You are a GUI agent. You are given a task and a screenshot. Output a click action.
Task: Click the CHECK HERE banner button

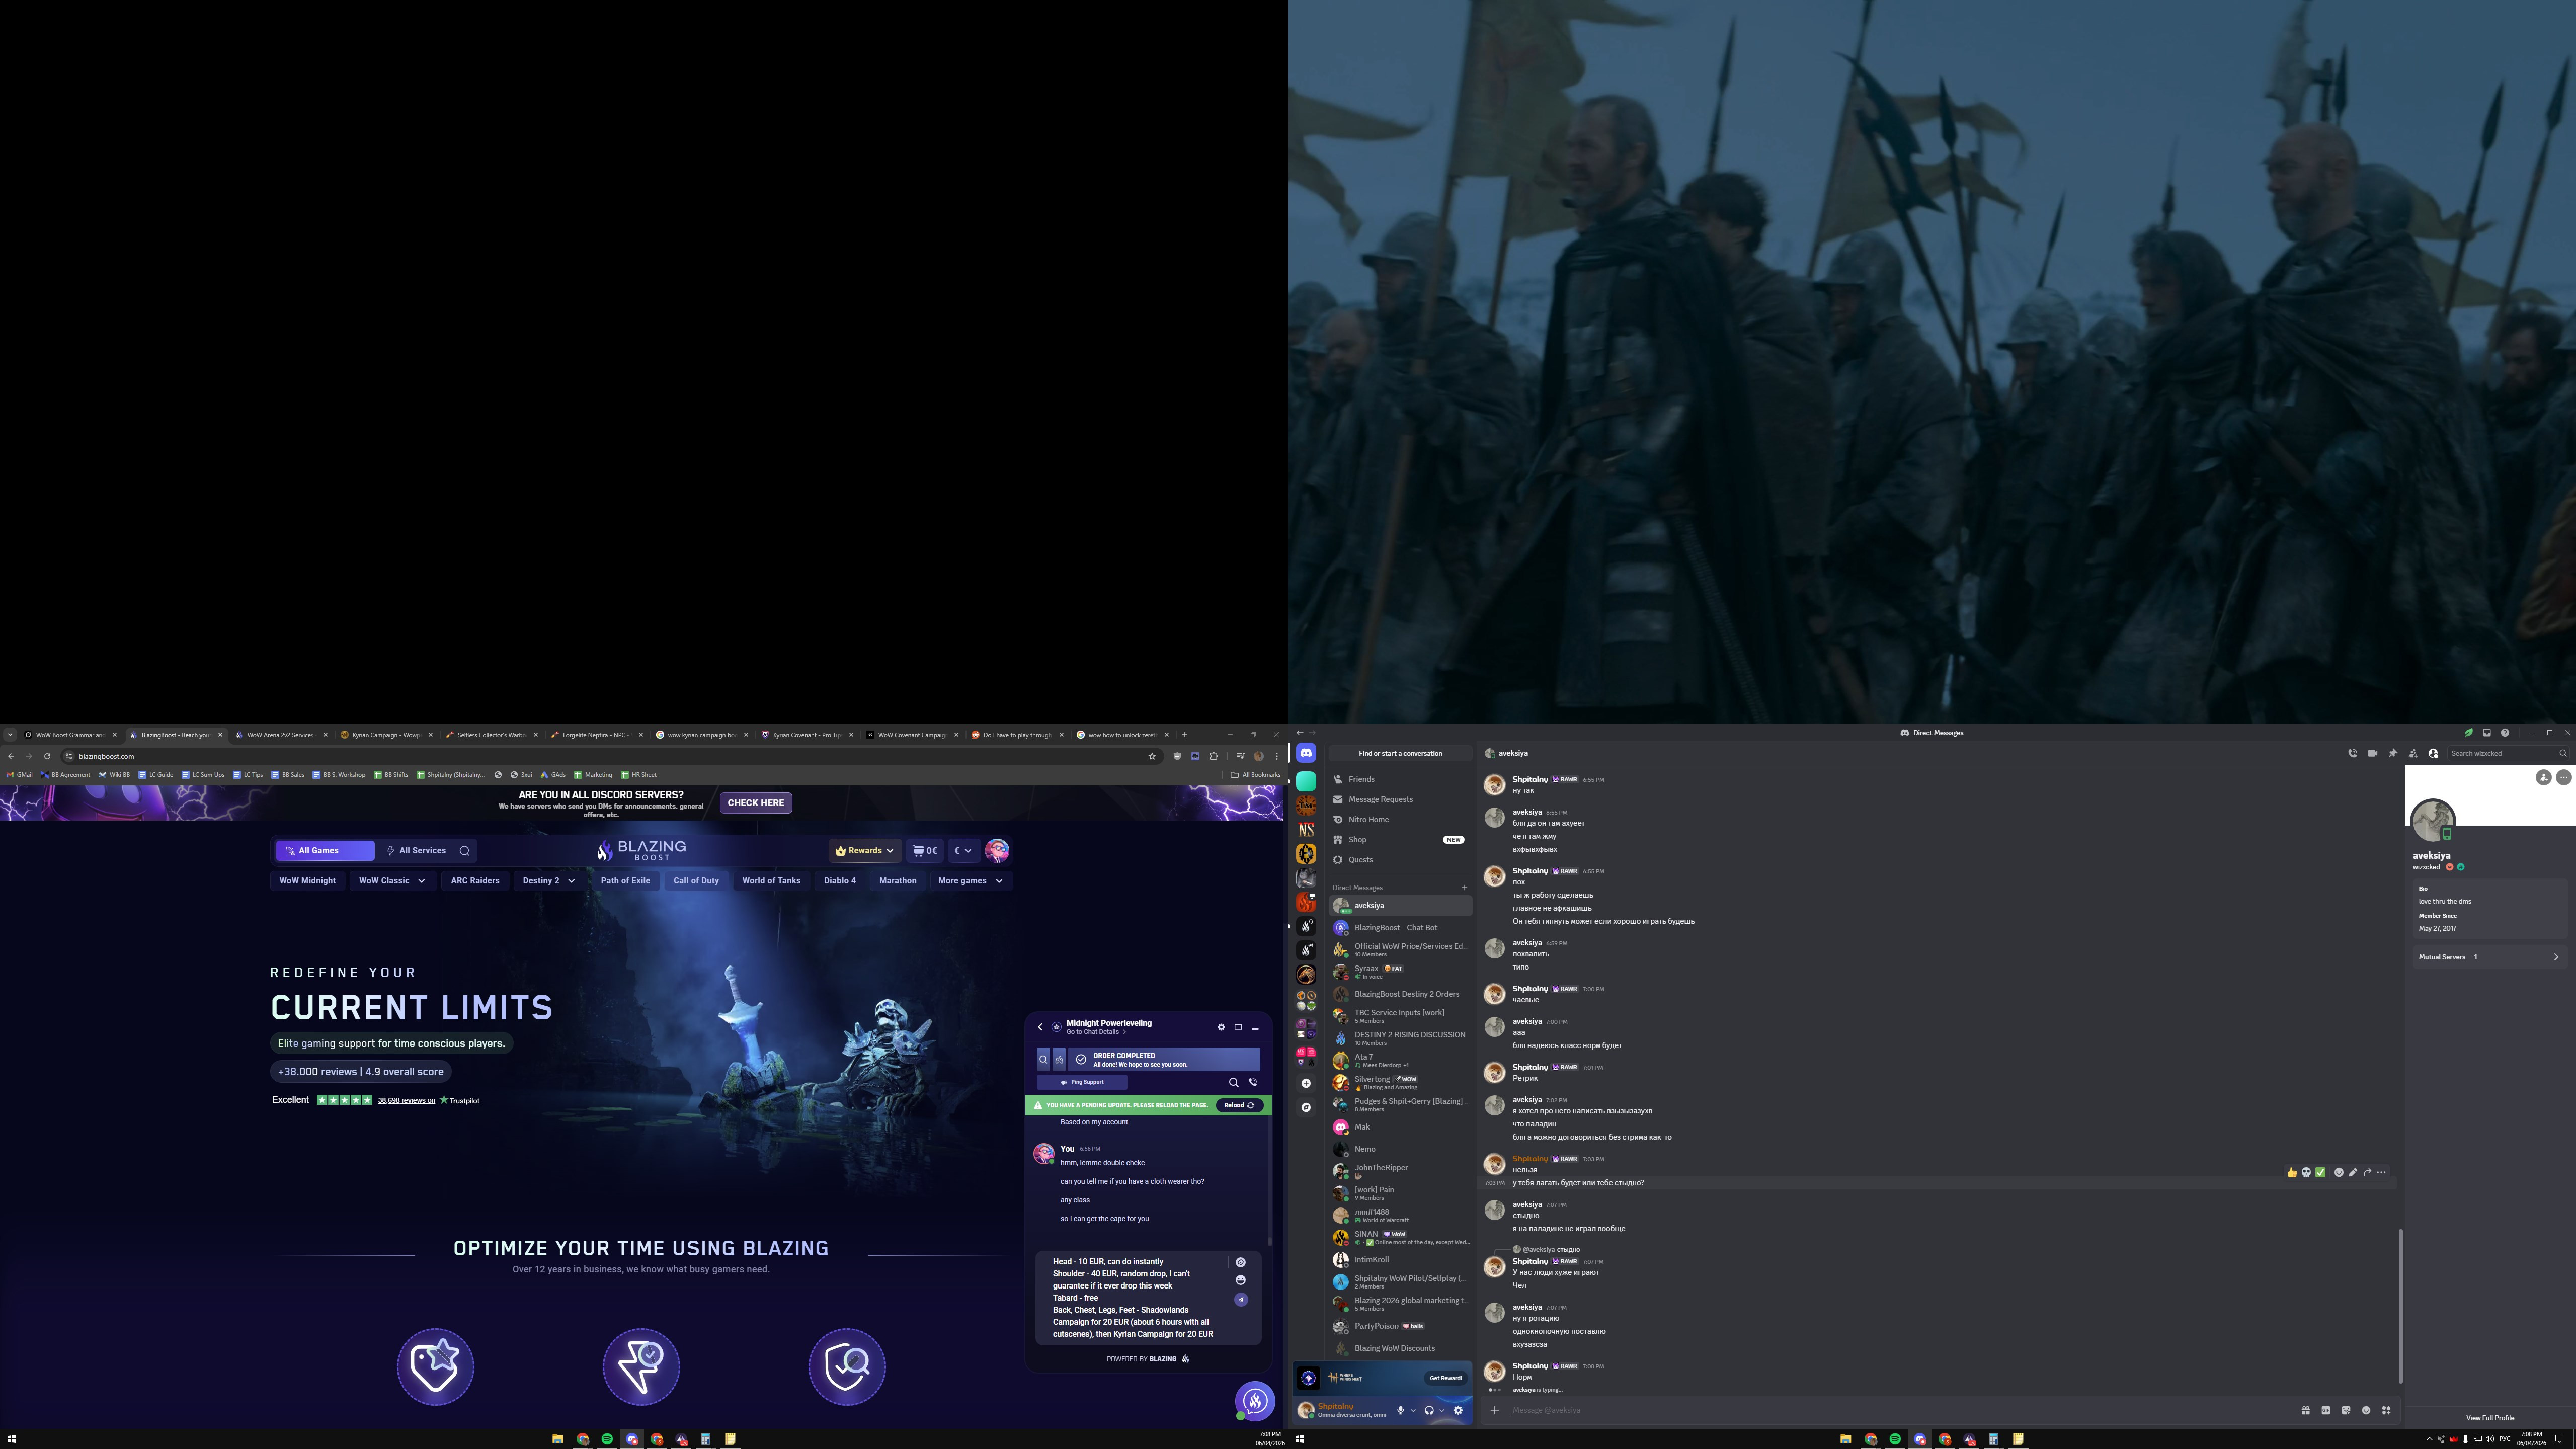click(x=756, y=803)
